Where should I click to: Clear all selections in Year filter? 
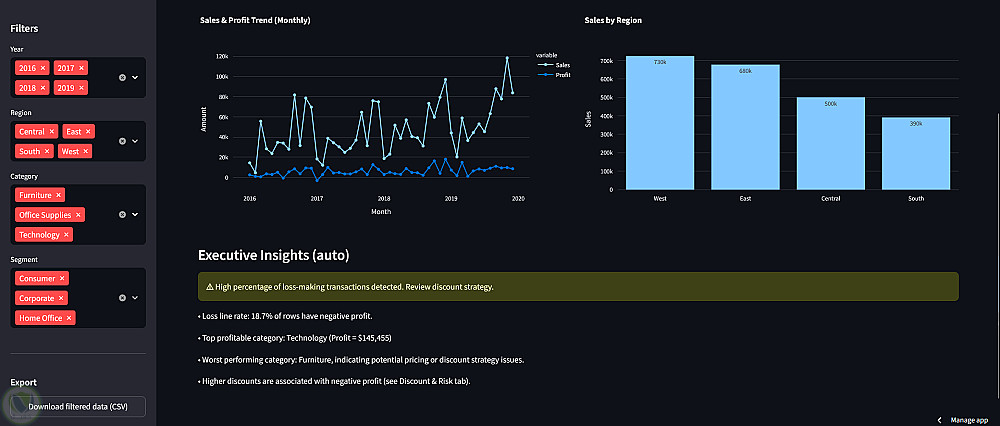tap(122, 77)
